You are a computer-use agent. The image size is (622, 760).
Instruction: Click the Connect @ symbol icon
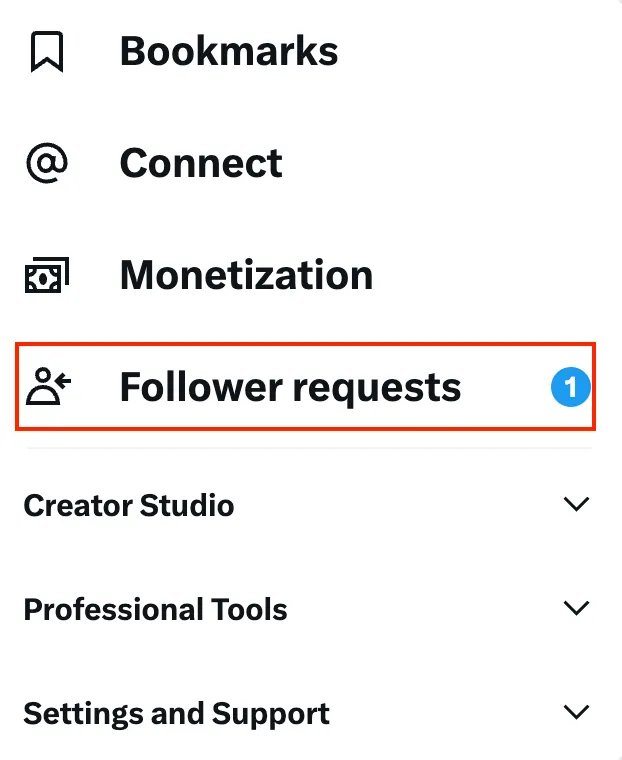[x=47, y=164]
